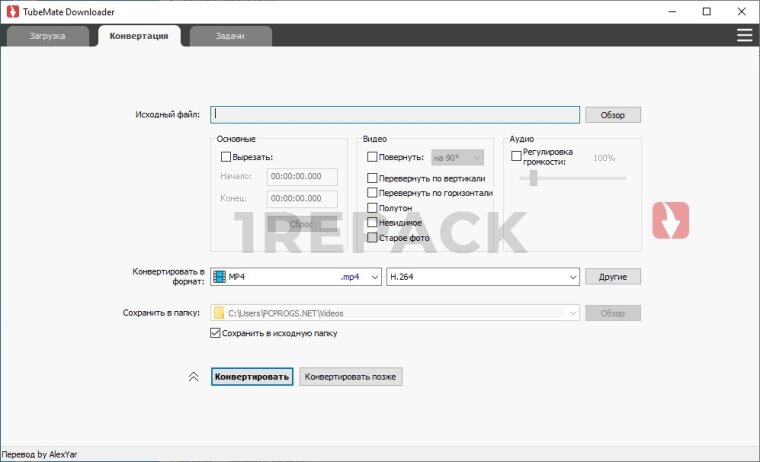Image resolution: width=760 pixels, height=462 pixels.
Task: Click the TubeMate app logo in title bar
Action: pyautogui.click(x=12, y=11)
